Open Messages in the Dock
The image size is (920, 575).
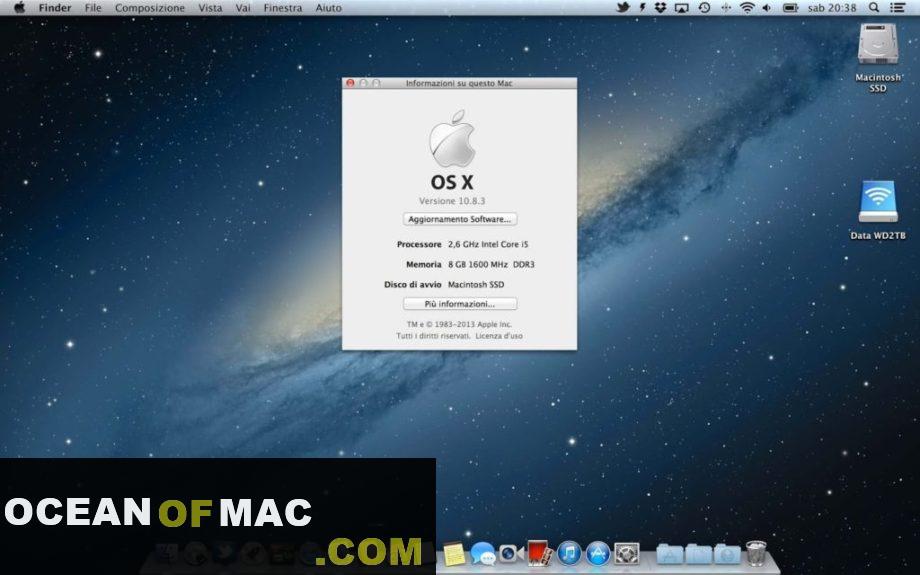[482, 553]
